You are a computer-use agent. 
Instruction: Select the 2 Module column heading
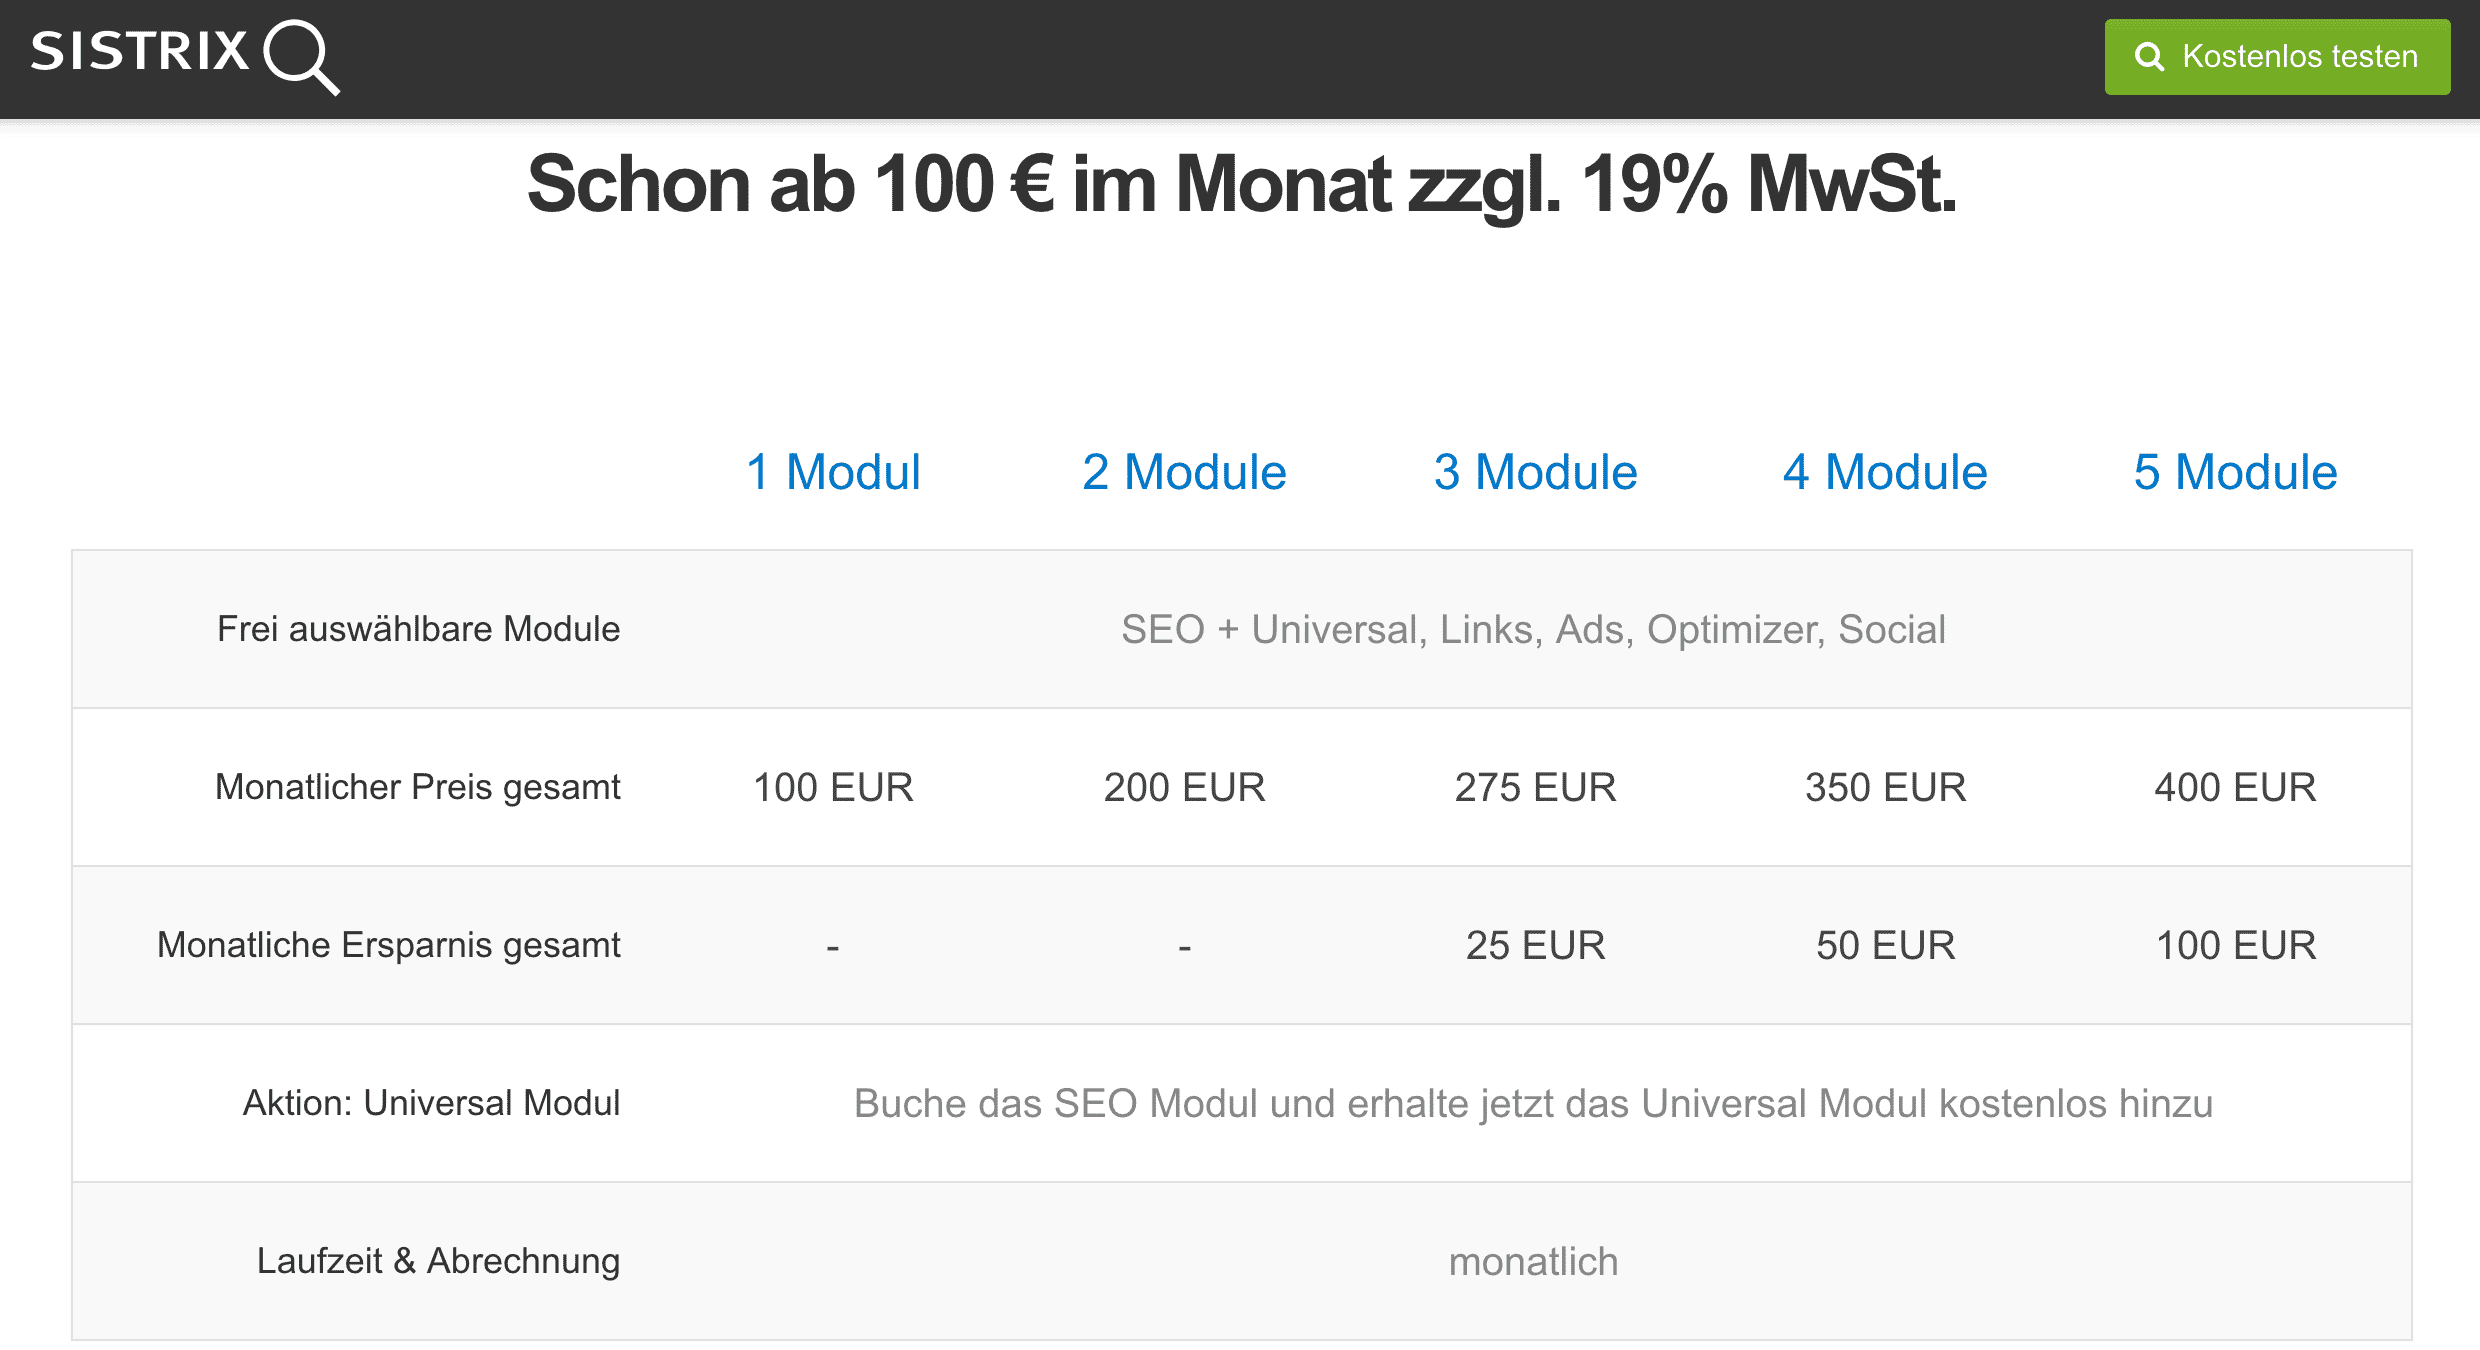click(1184, 472)
